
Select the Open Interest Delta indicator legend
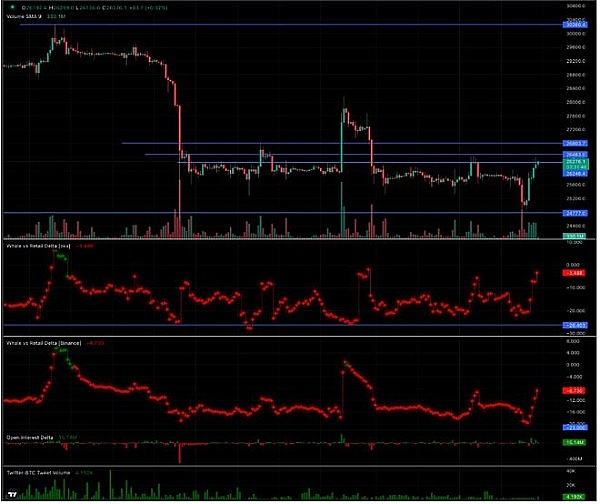coord(42,437)
